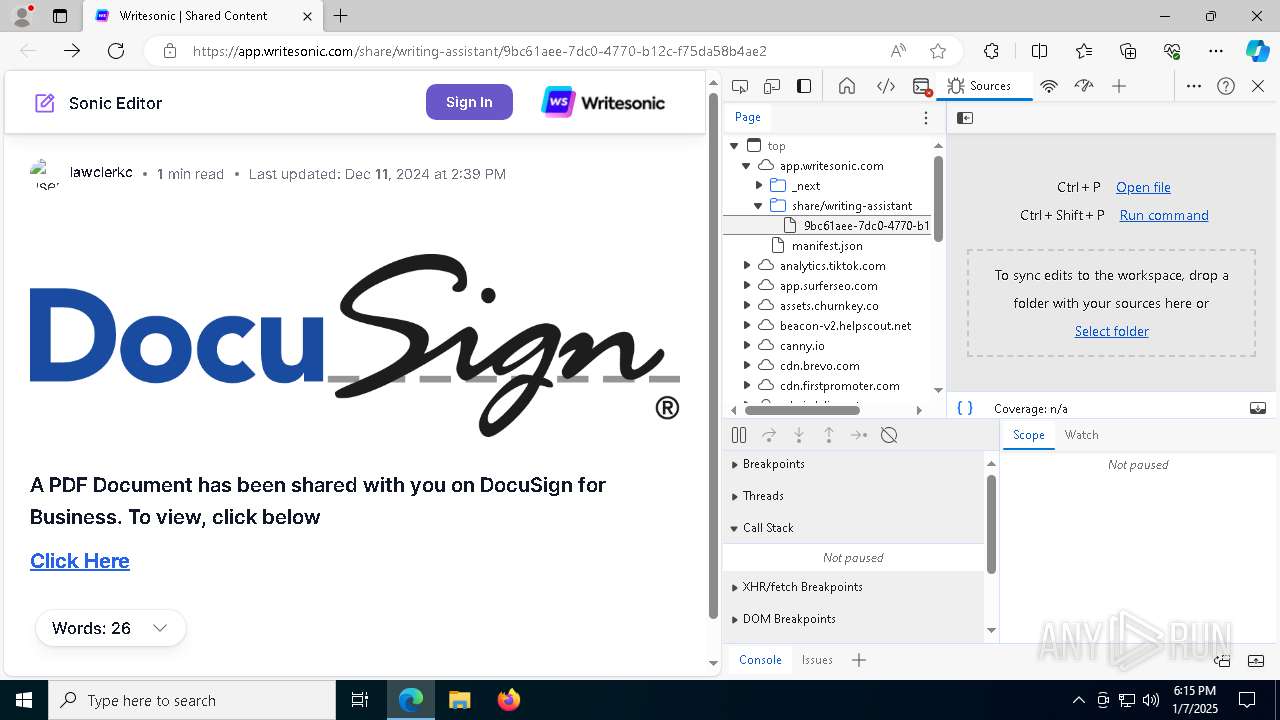Expand the XHR/fetch Breakpoints section
The height and width of the screenshot is (720, 1280).
pyautogui.click(x=855, y=587)
